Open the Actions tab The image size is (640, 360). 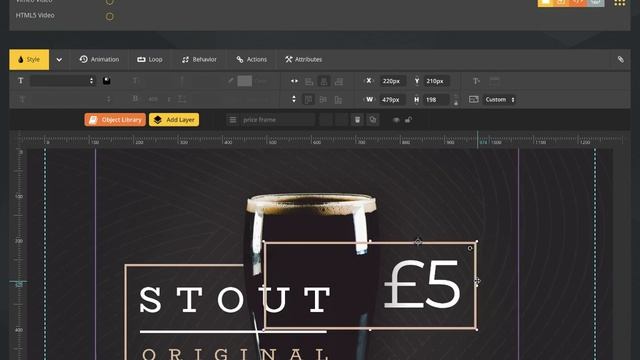click(252, 60)
